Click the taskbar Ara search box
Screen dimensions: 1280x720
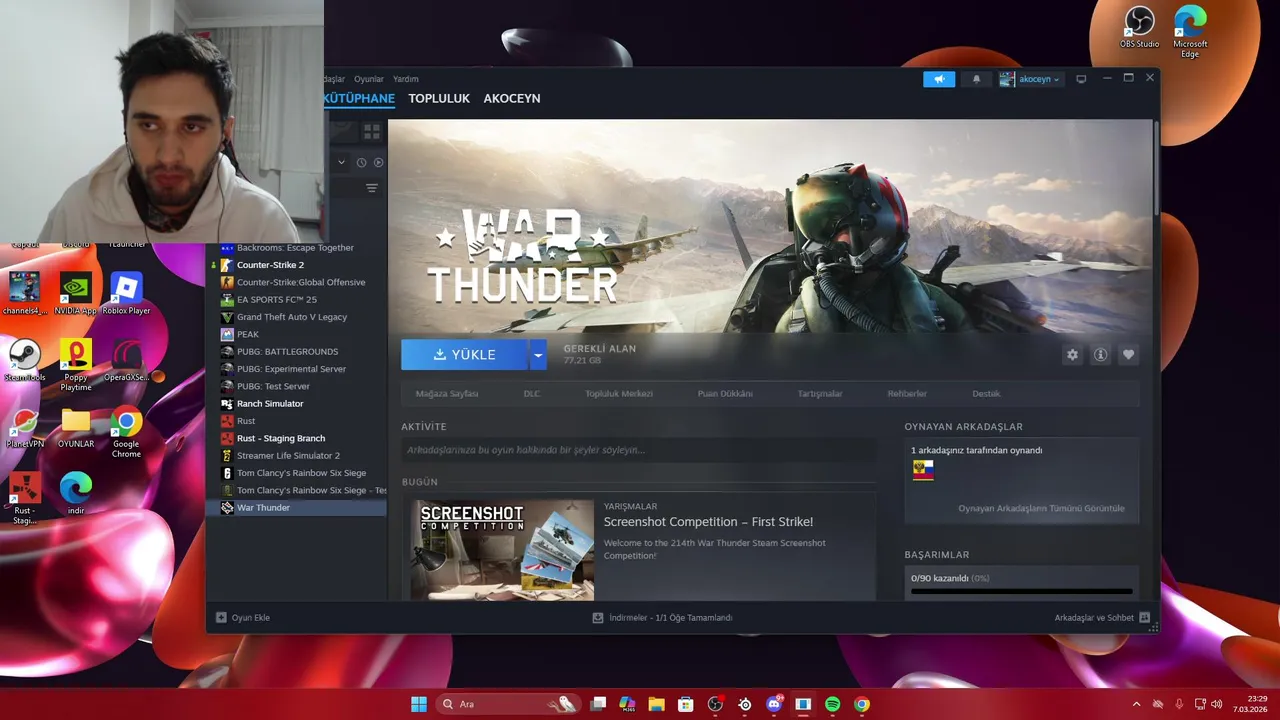click(508, 704)
